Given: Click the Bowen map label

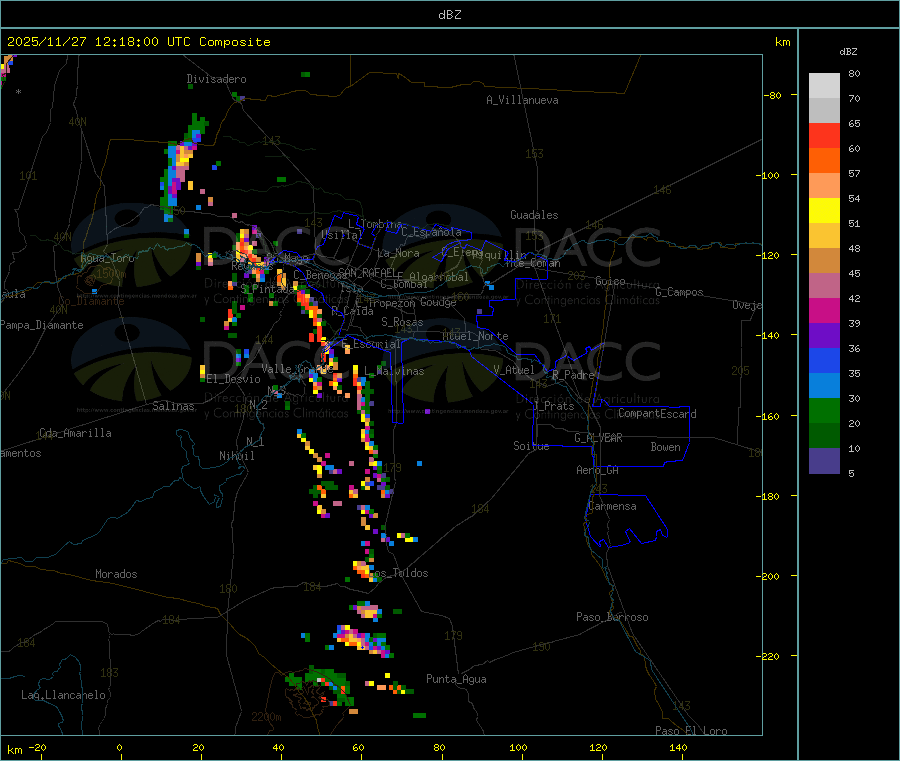Looking at the screenshot, I should pyautogui.click(x=665, y=447).
